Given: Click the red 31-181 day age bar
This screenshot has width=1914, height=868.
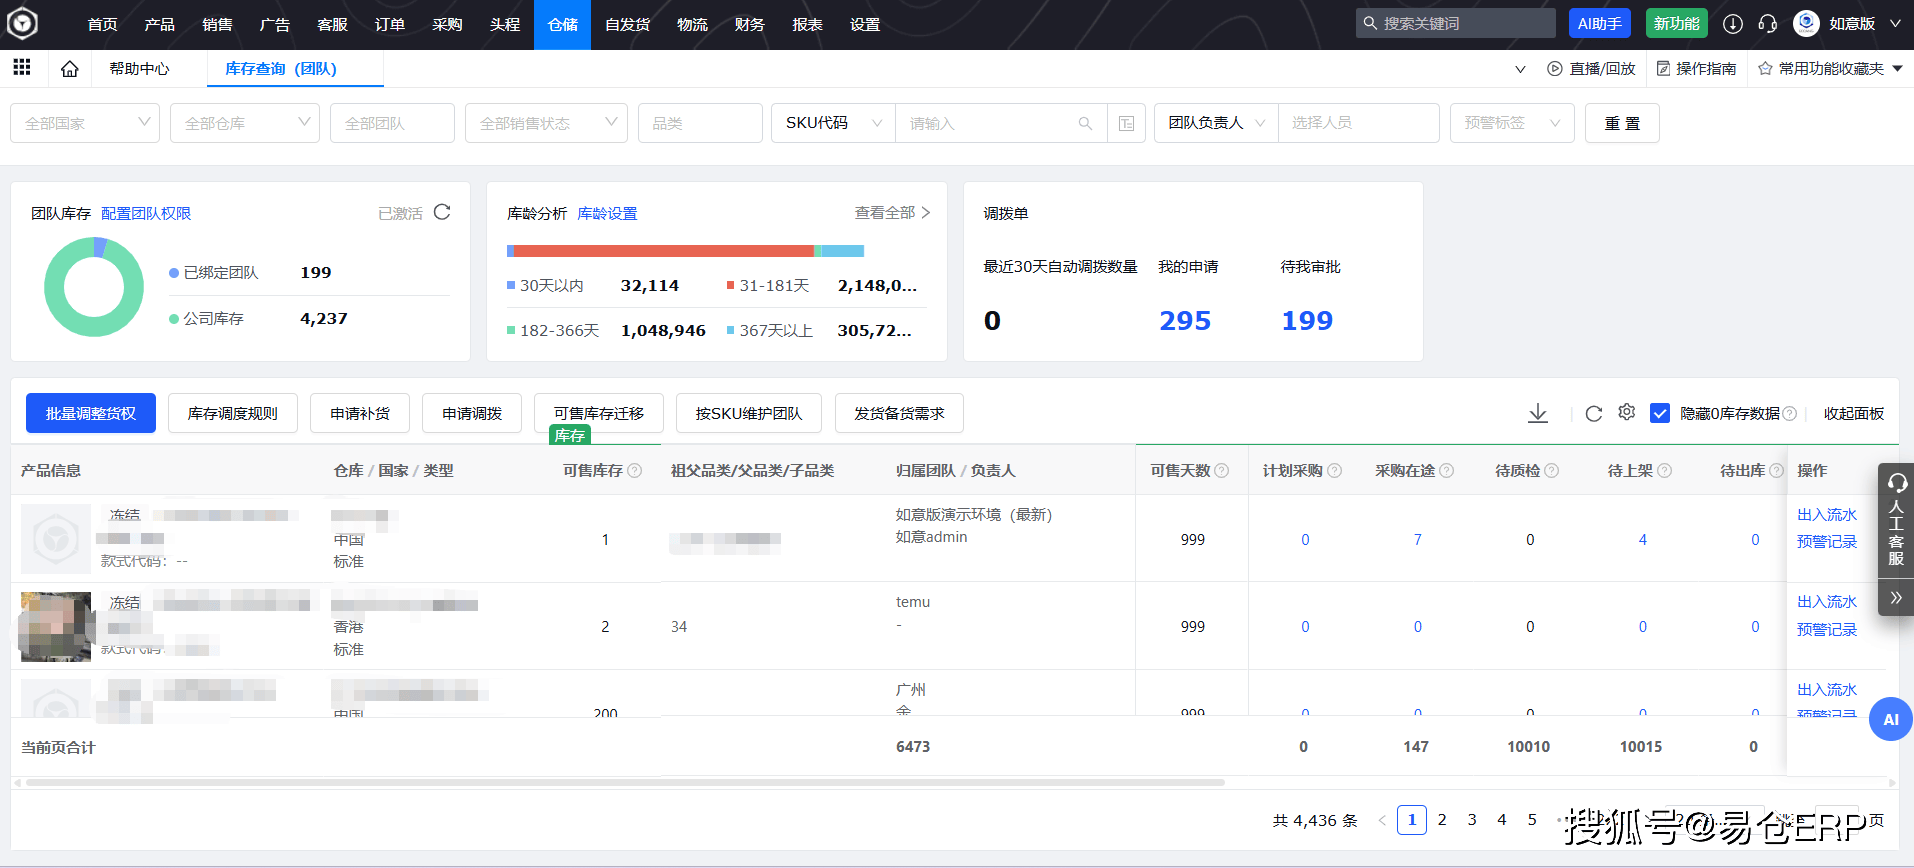Looking at the screenshot, I should coord(664,251).
